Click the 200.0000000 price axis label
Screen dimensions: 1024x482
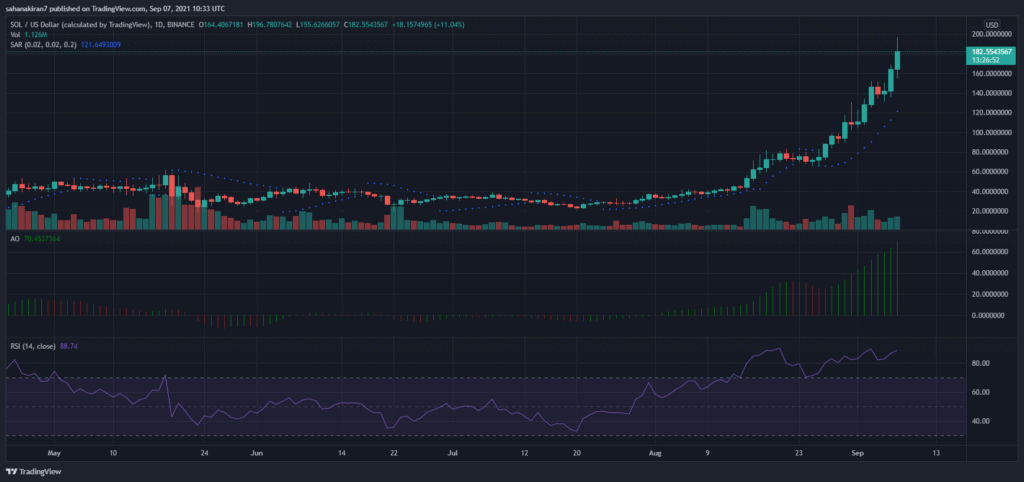pyautogui.click(x=990, y=33)
